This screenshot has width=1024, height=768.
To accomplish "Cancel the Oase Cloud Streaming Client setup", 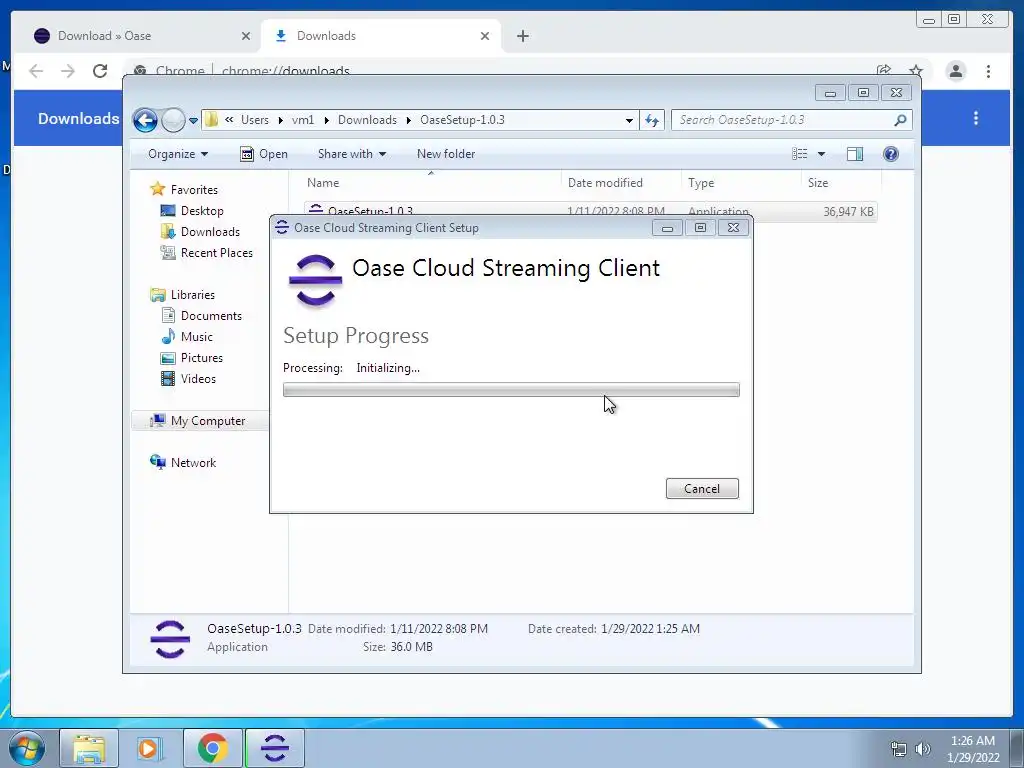I will tap(702, 488).
